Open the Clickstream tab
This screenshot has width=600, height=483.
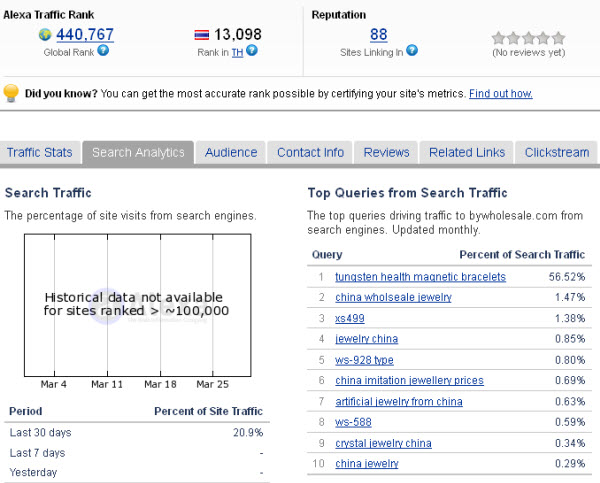557,153
